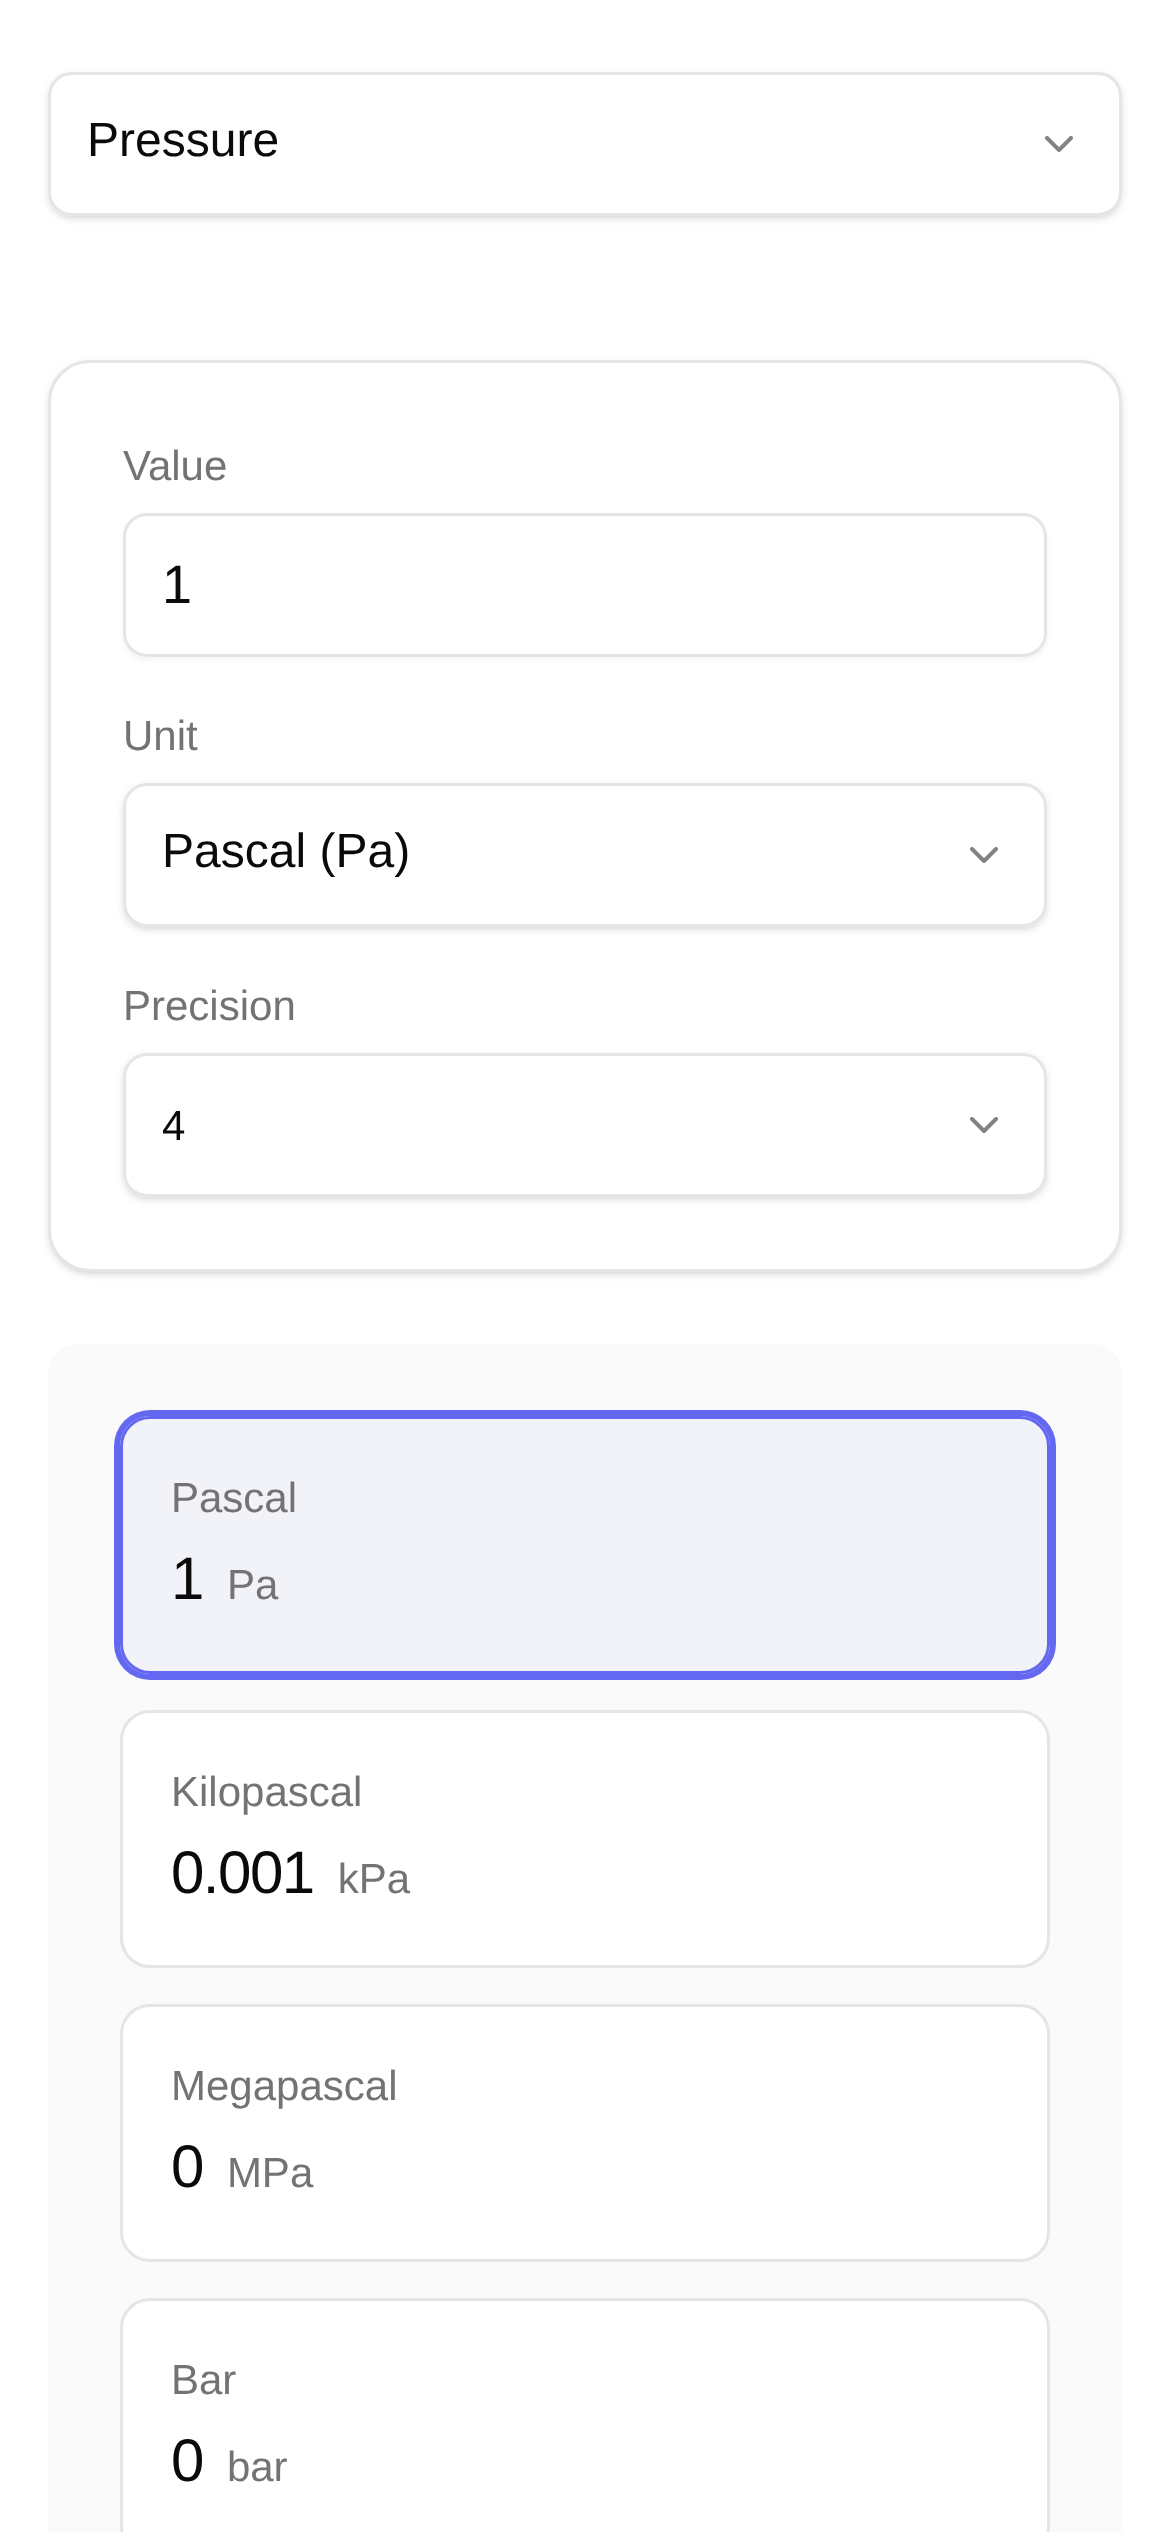Select the Bar result card
1170x2532 pixels.
584,2420
